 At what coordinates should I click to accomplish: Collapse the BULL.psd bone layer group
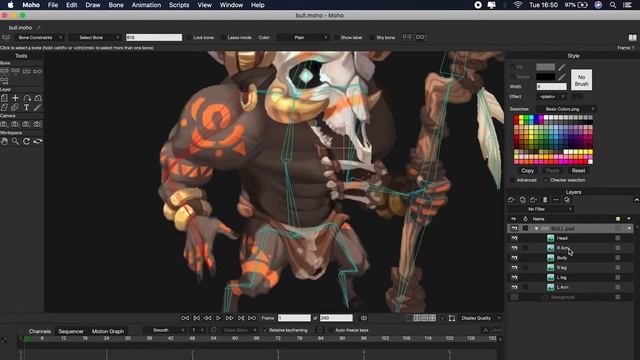[536, 229]
